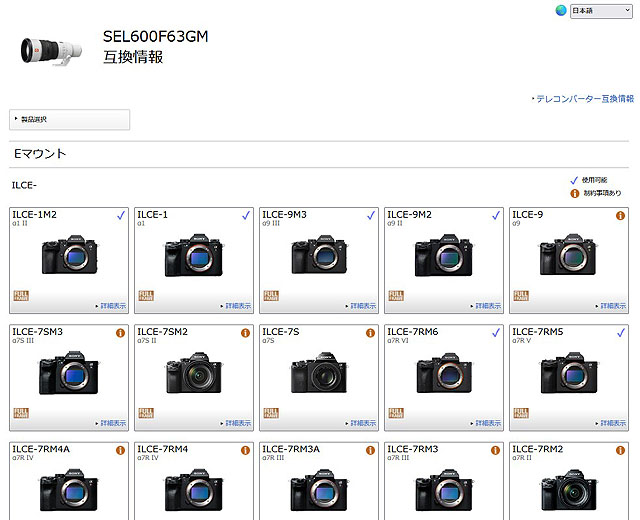The image size is (640, 520).
Task: Click the ILCE-7RM6 blue checkmark icon
Action: pyautogui.click(x=496, y=333)
